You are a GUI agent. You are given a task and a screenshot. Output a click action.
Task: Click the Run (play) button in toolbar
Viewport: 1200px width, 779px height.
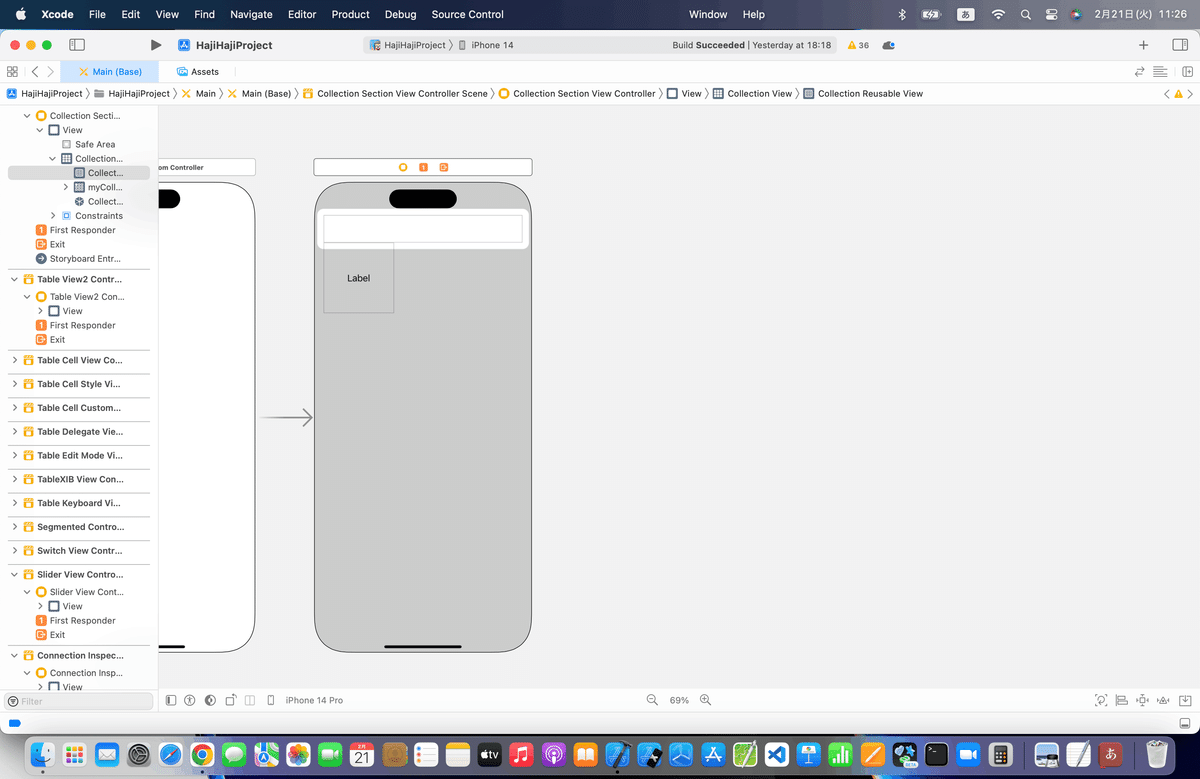[x=155, y=45]
